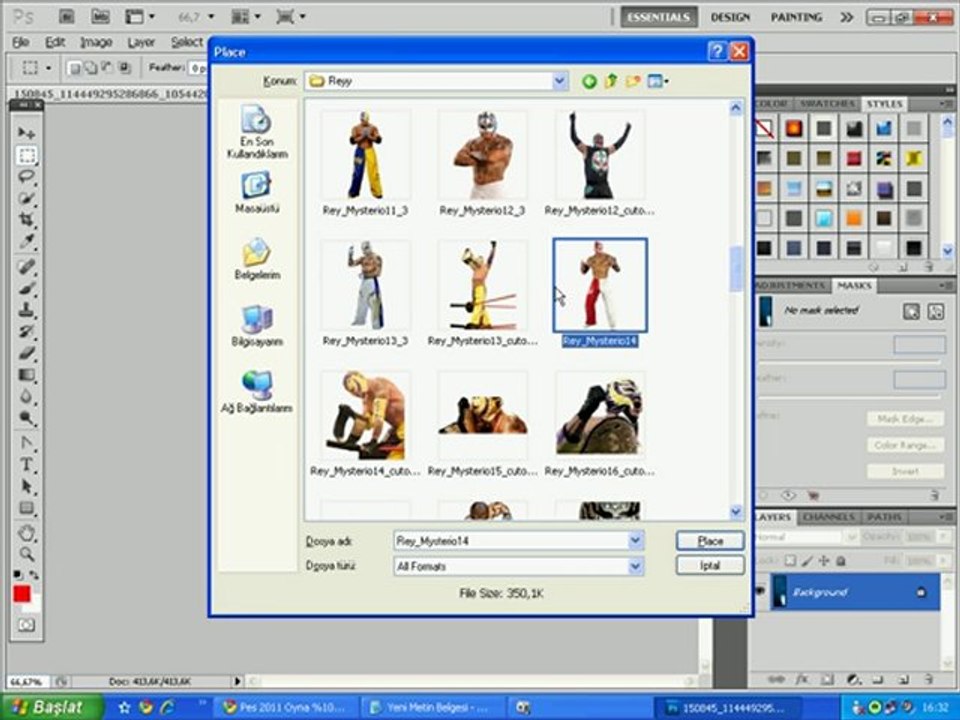Click the up one level folder icon
This screenshot has height=720, width=960.
click(x=610, y=81)
